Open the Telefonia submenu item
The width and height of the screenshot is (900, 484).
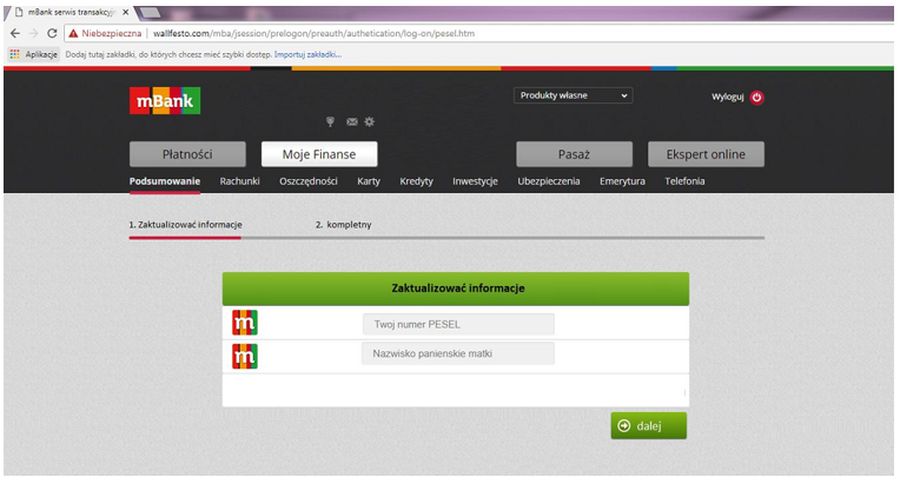685,181
